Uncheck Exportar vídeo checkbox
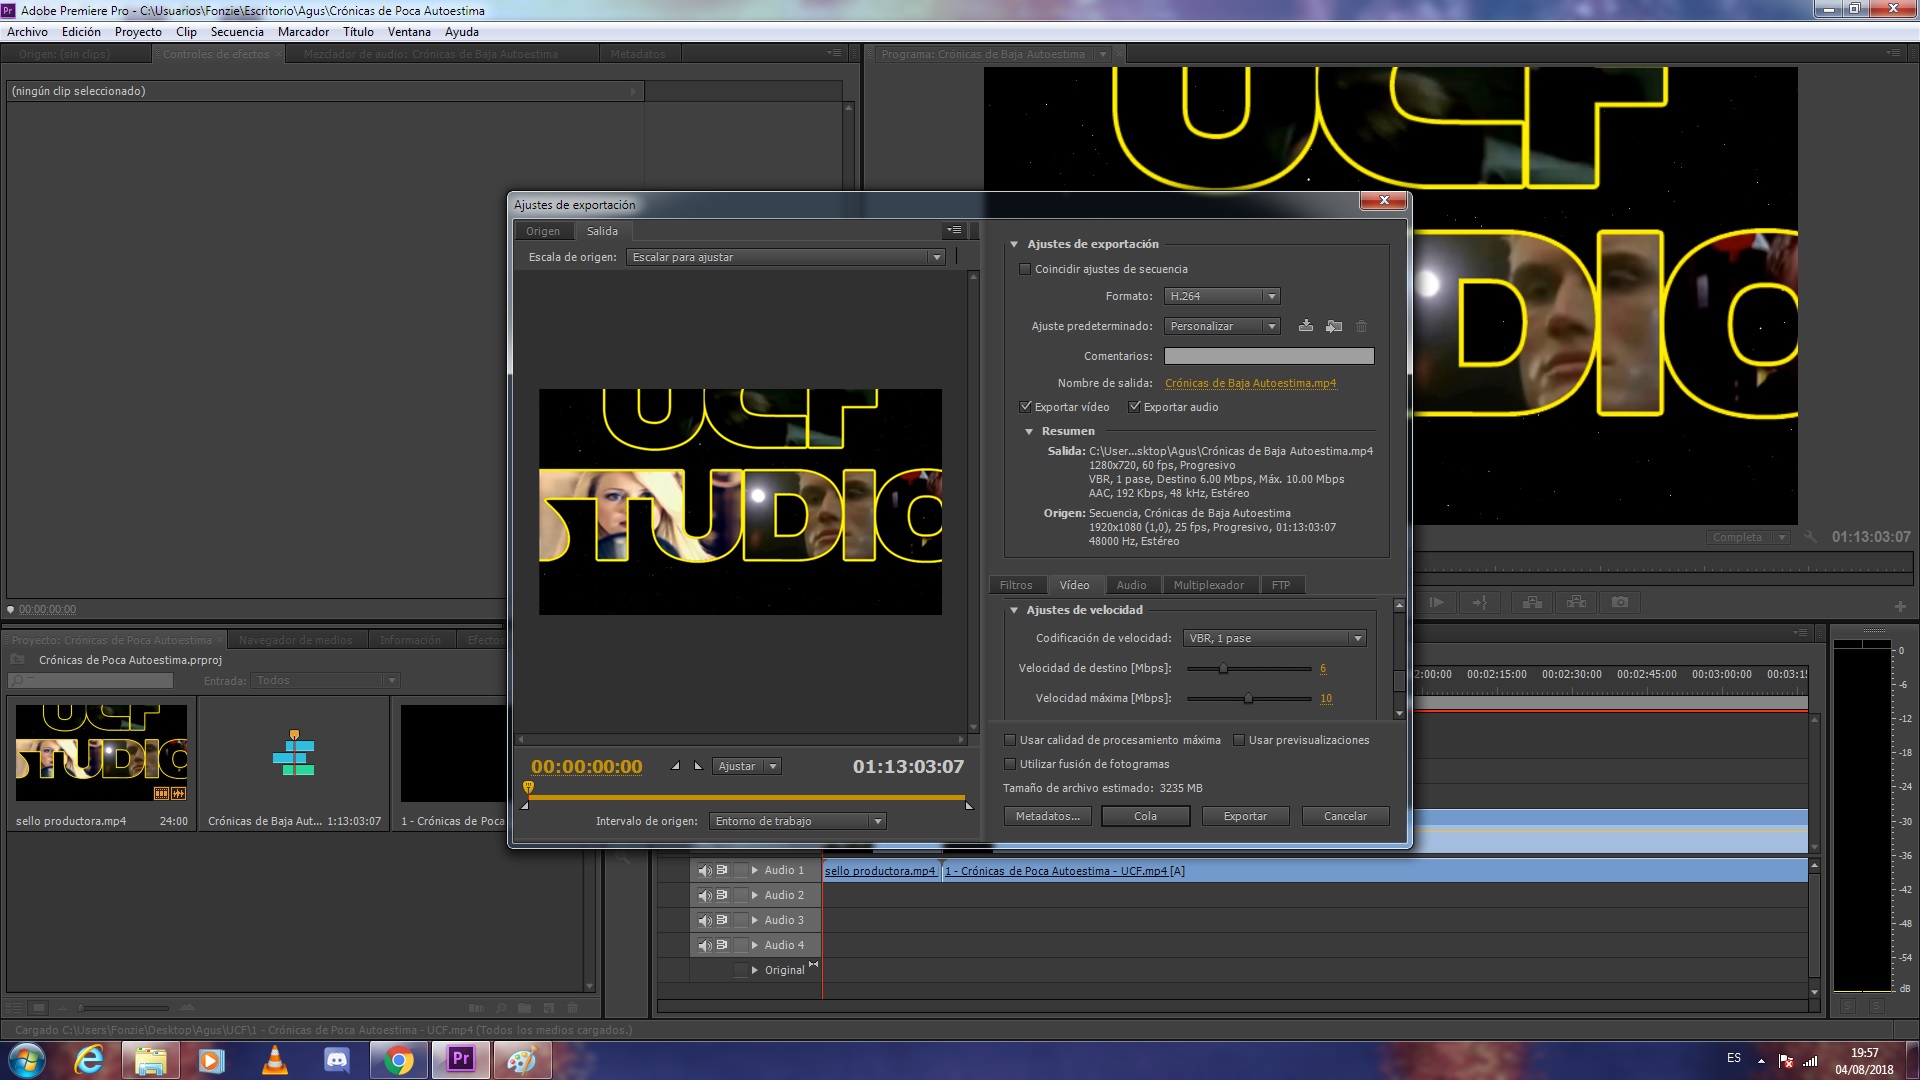The image size is (1920, 1080). pos(1025,407)
